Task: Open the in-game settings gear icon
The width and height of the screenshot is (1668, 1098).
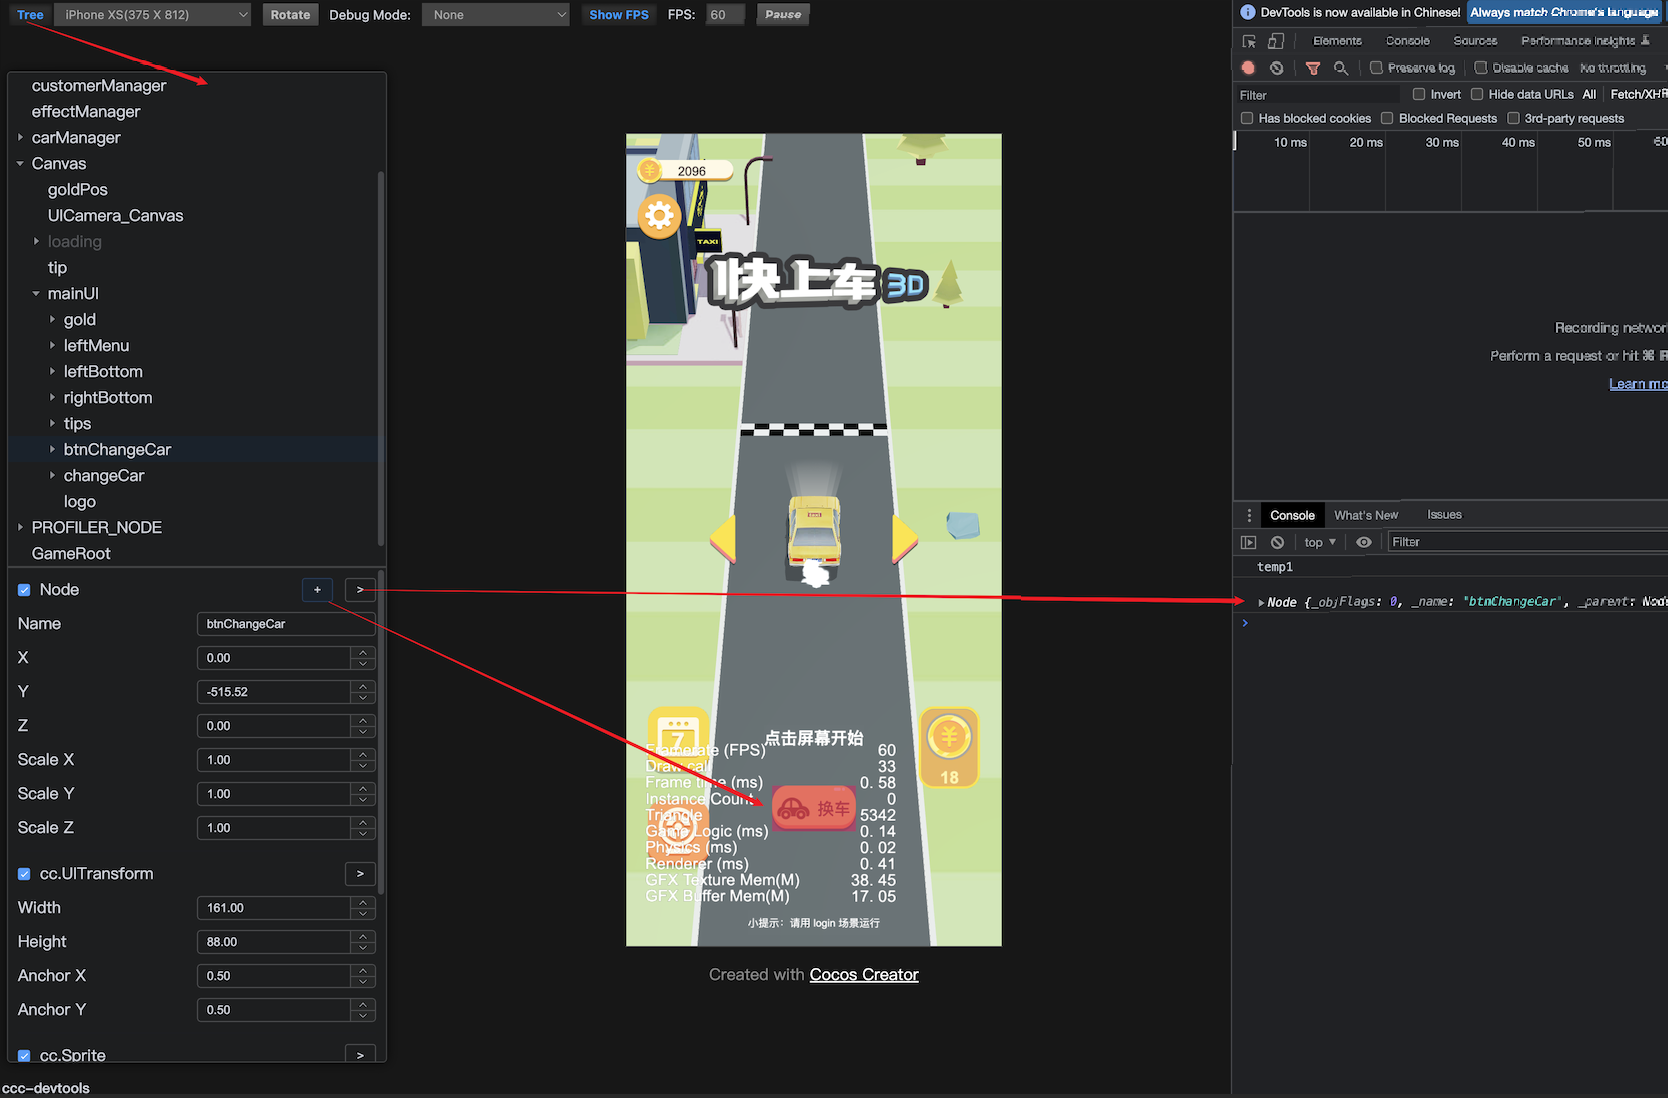Action: tap(660, 216)
